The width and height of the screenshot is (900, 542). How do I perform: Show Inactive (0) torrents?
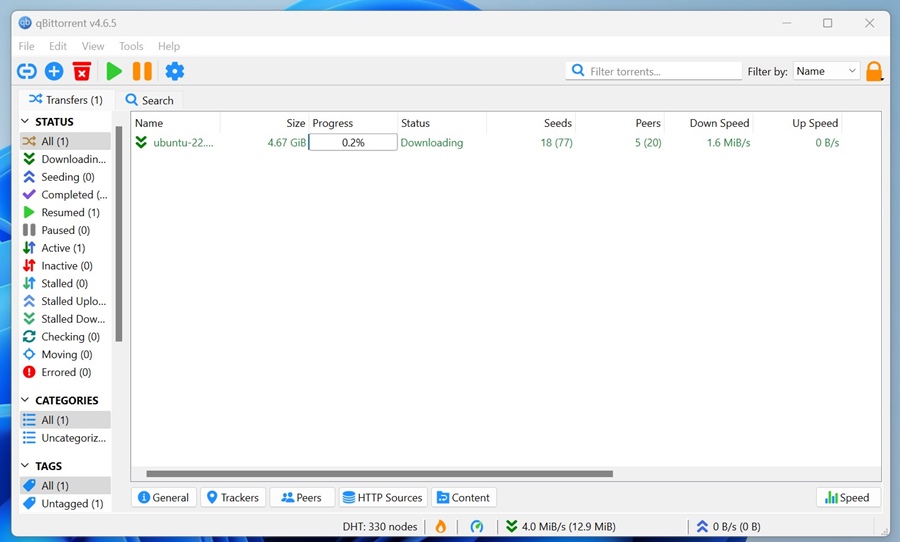[x=65, y=266]
